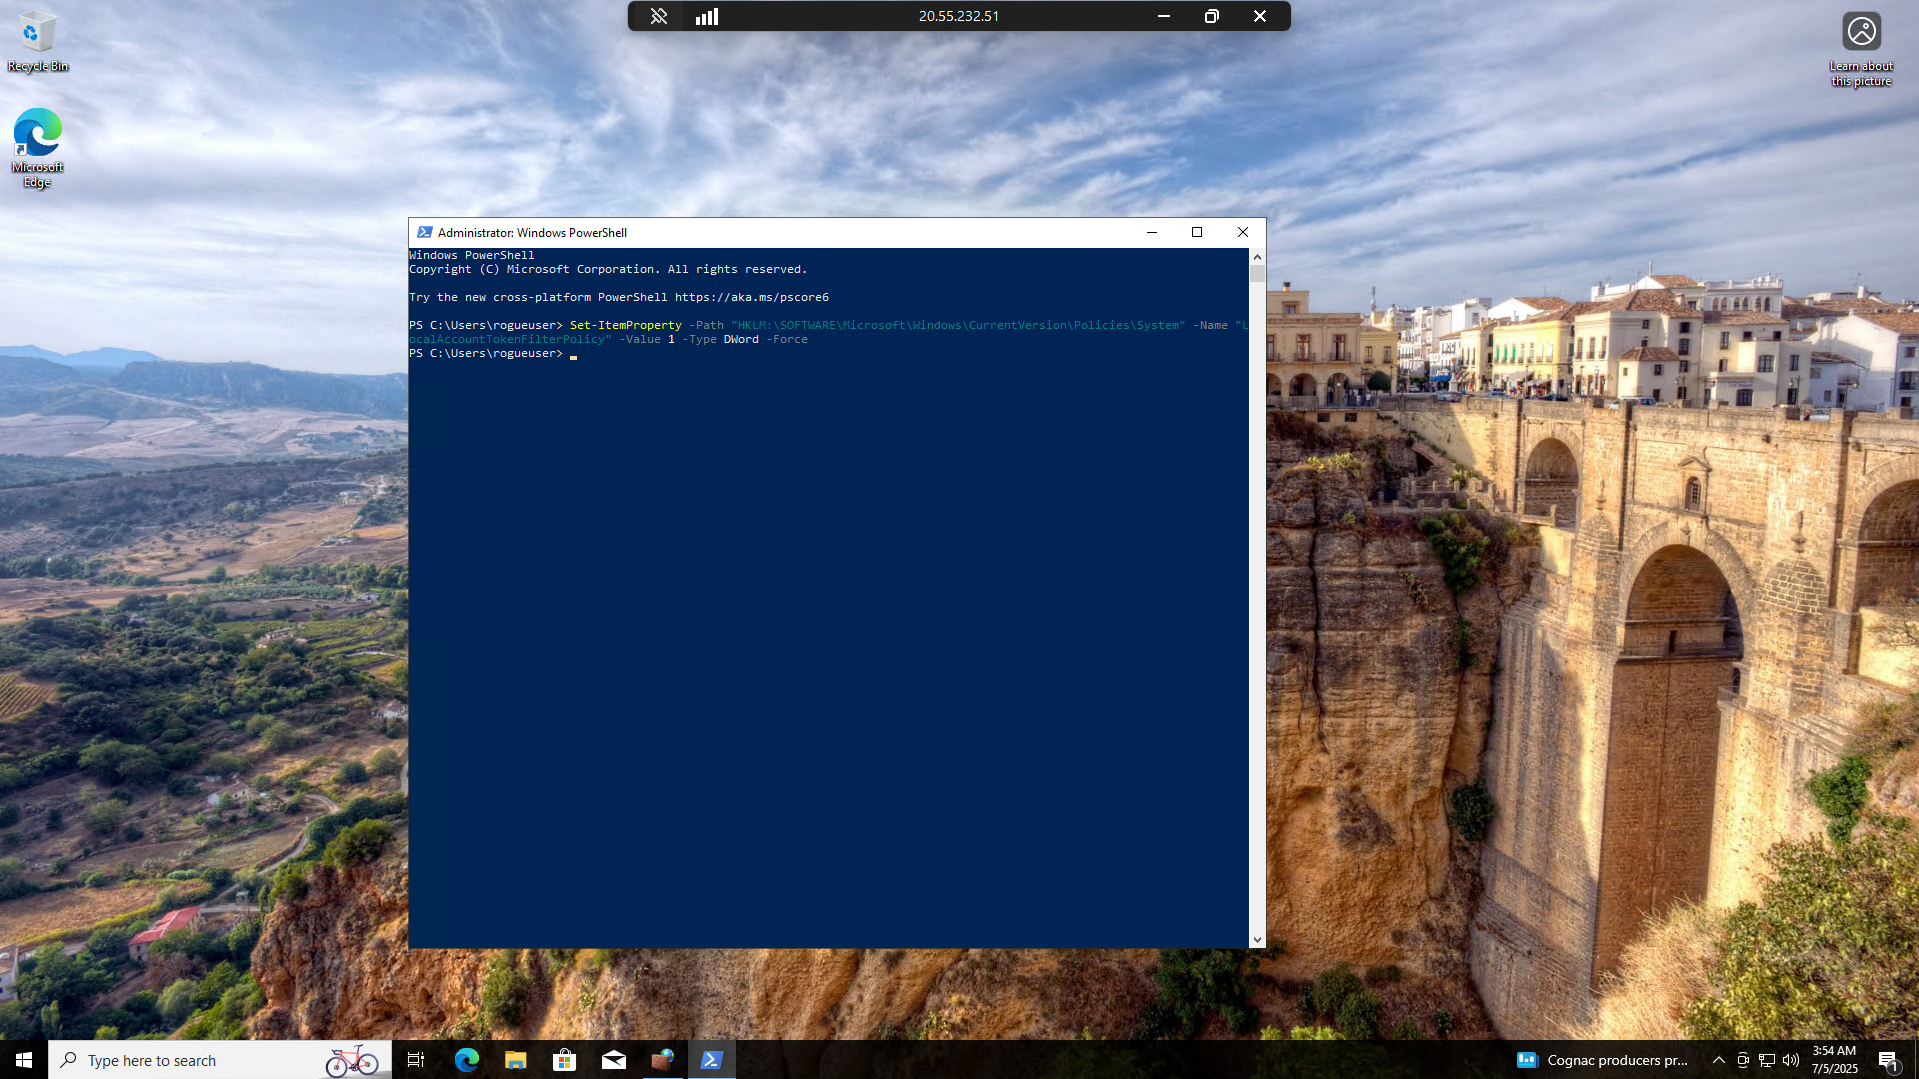1919x1079 pixels.
Task: Open Microsoft Edge from the taskbar
Action: point(466,1060)
